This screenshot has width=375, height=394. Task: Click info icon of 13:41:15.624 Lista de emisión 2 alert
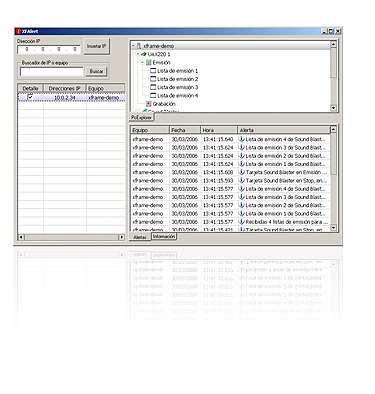[x=242, y=156]
